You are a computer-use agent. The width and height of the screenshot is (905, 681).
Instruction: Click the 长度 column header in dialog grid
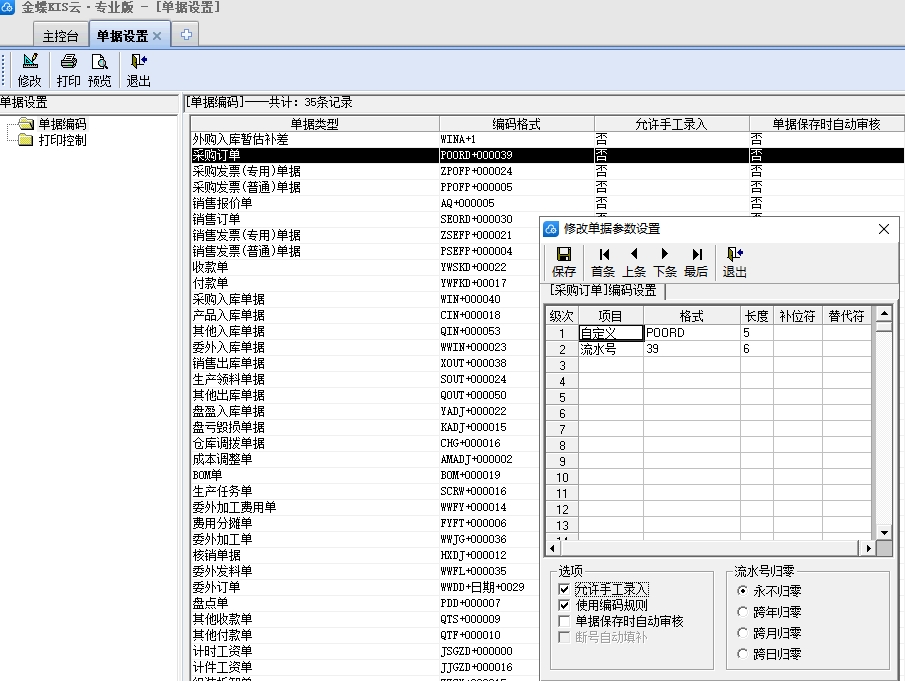tap(757, 316)
